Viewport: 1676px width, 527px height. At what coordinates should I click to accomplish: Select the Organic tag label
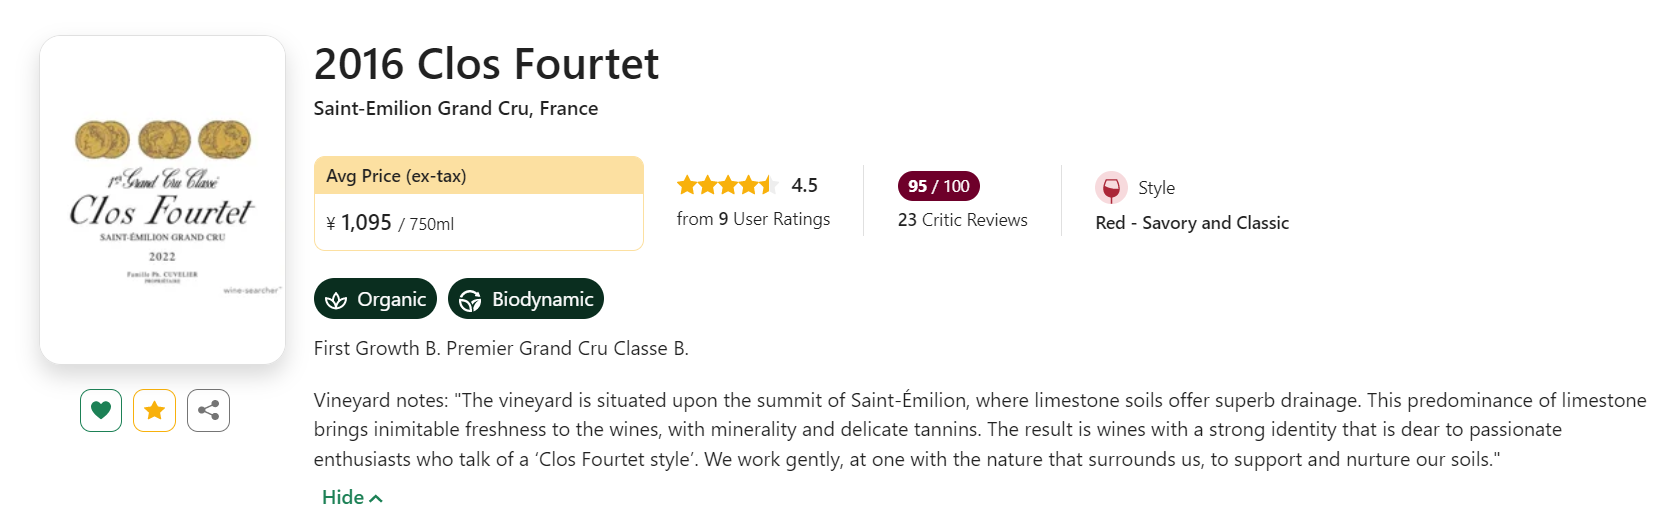pyautogui.click(x=391, y=299)
